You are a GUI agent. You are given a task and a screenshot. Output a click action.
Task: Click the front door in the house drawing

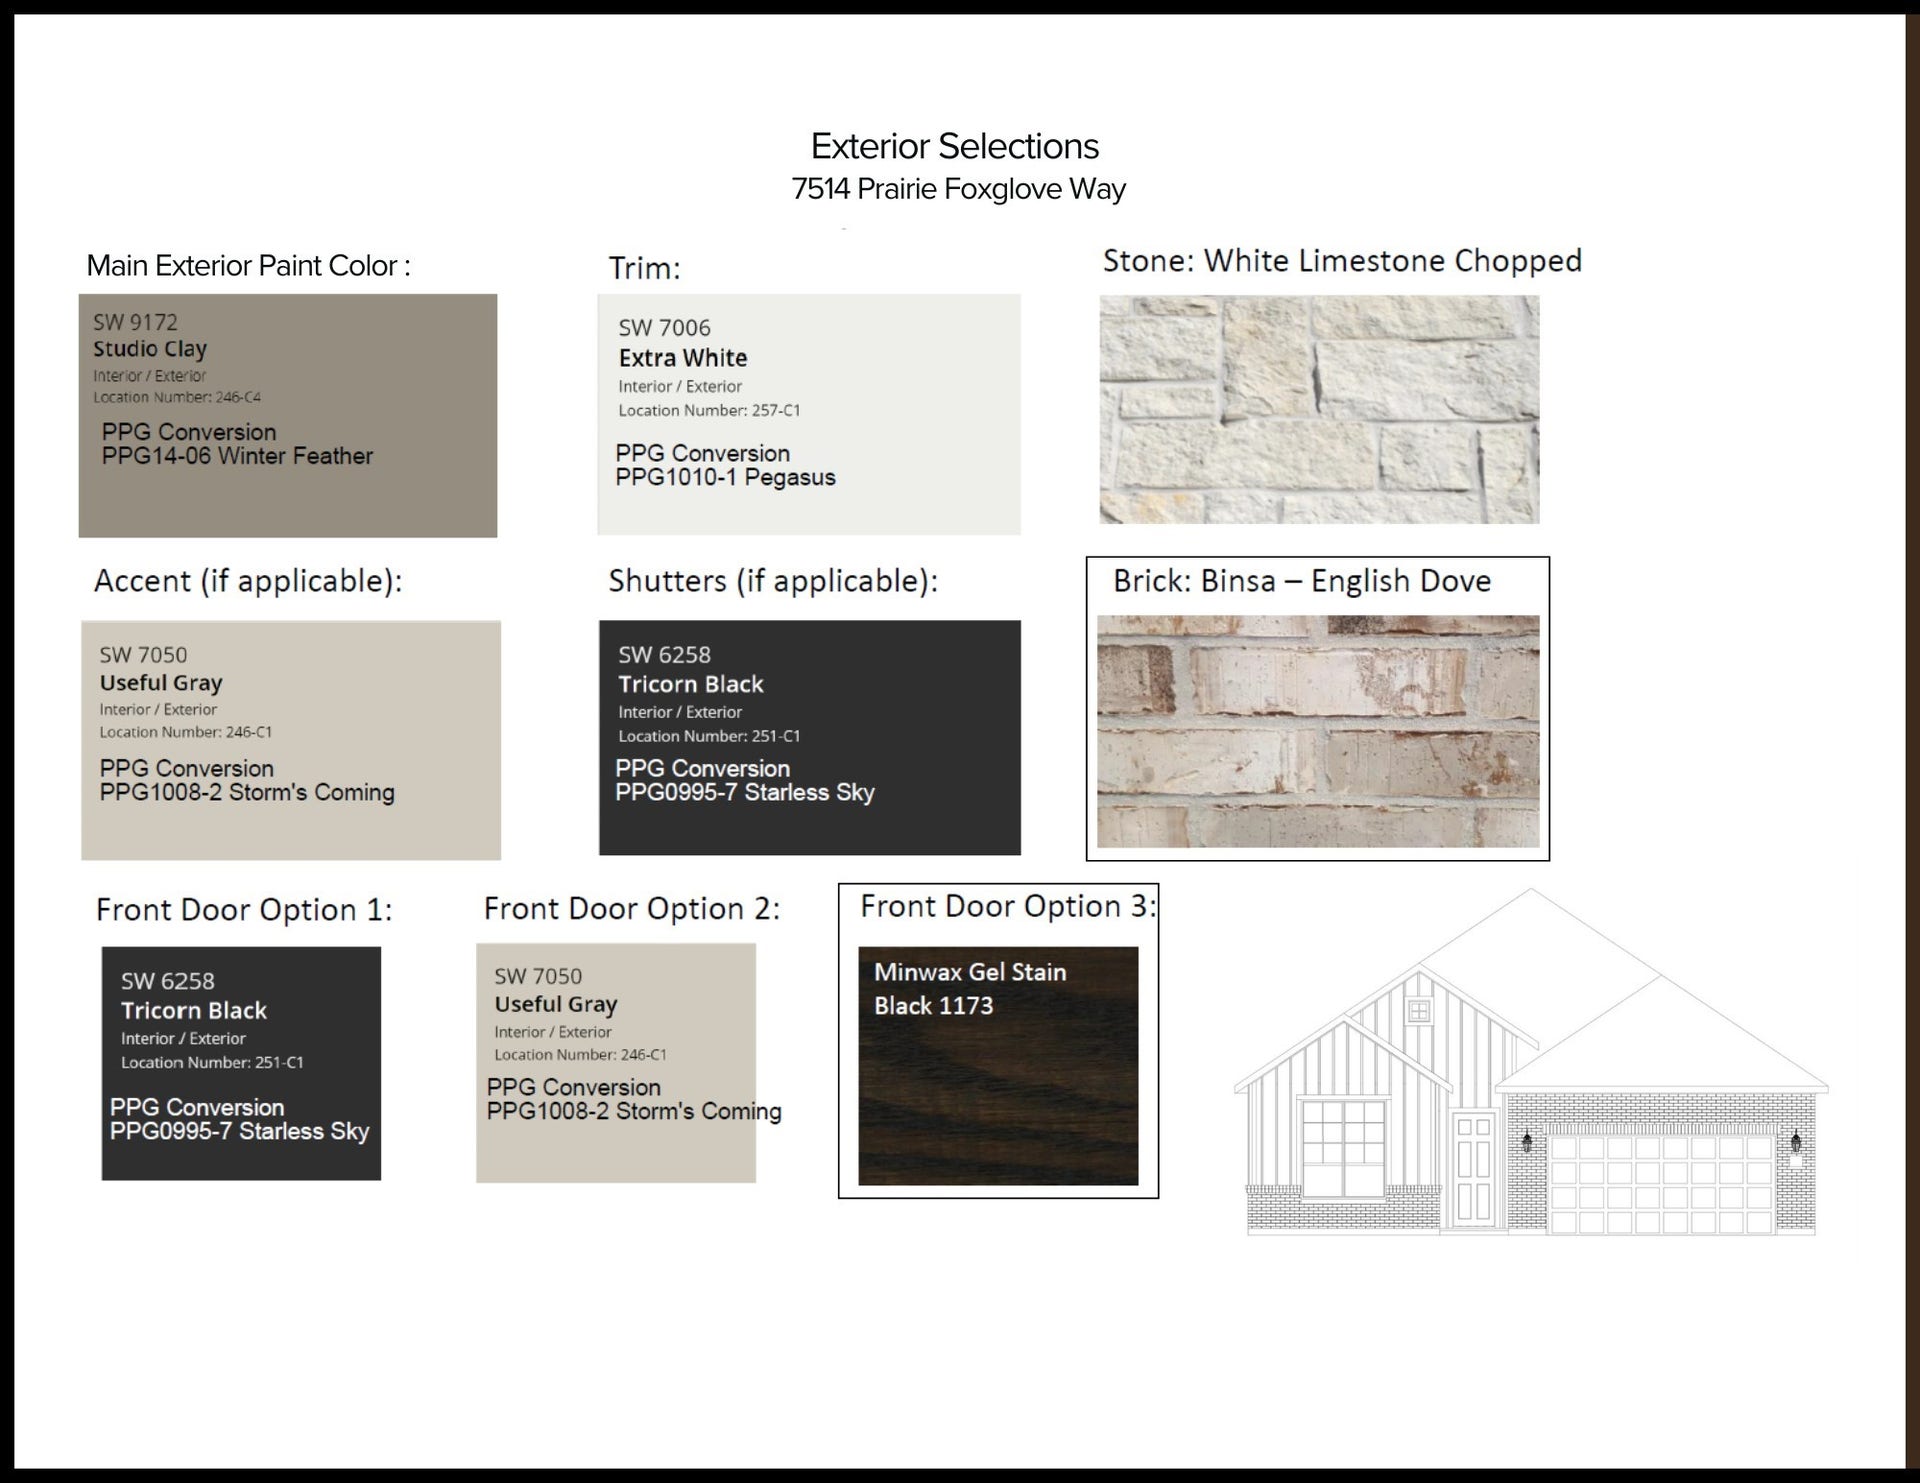click(x=1474, y=1170)
